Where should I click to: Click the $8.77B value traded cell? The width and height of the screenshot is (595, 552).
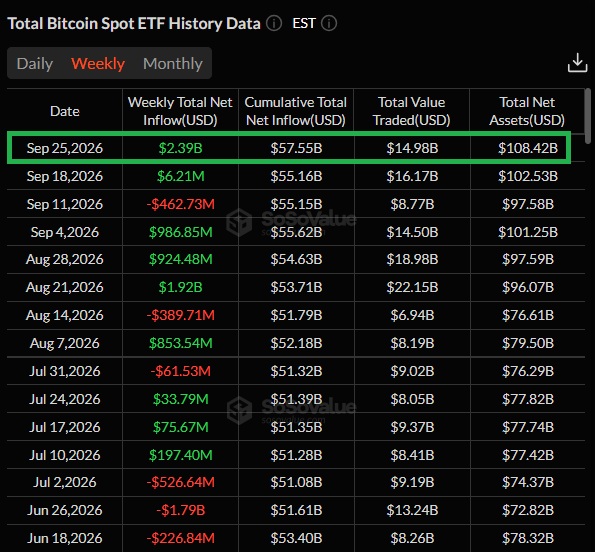412,204
